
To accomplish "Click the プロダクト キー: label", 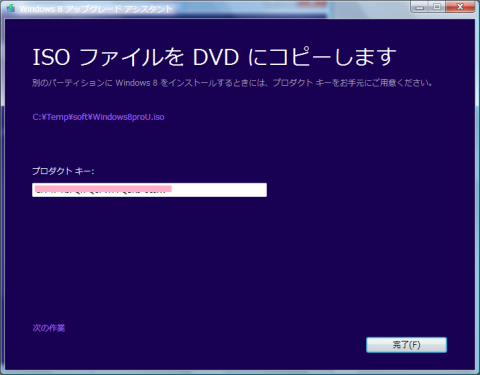I will point(63,171).
